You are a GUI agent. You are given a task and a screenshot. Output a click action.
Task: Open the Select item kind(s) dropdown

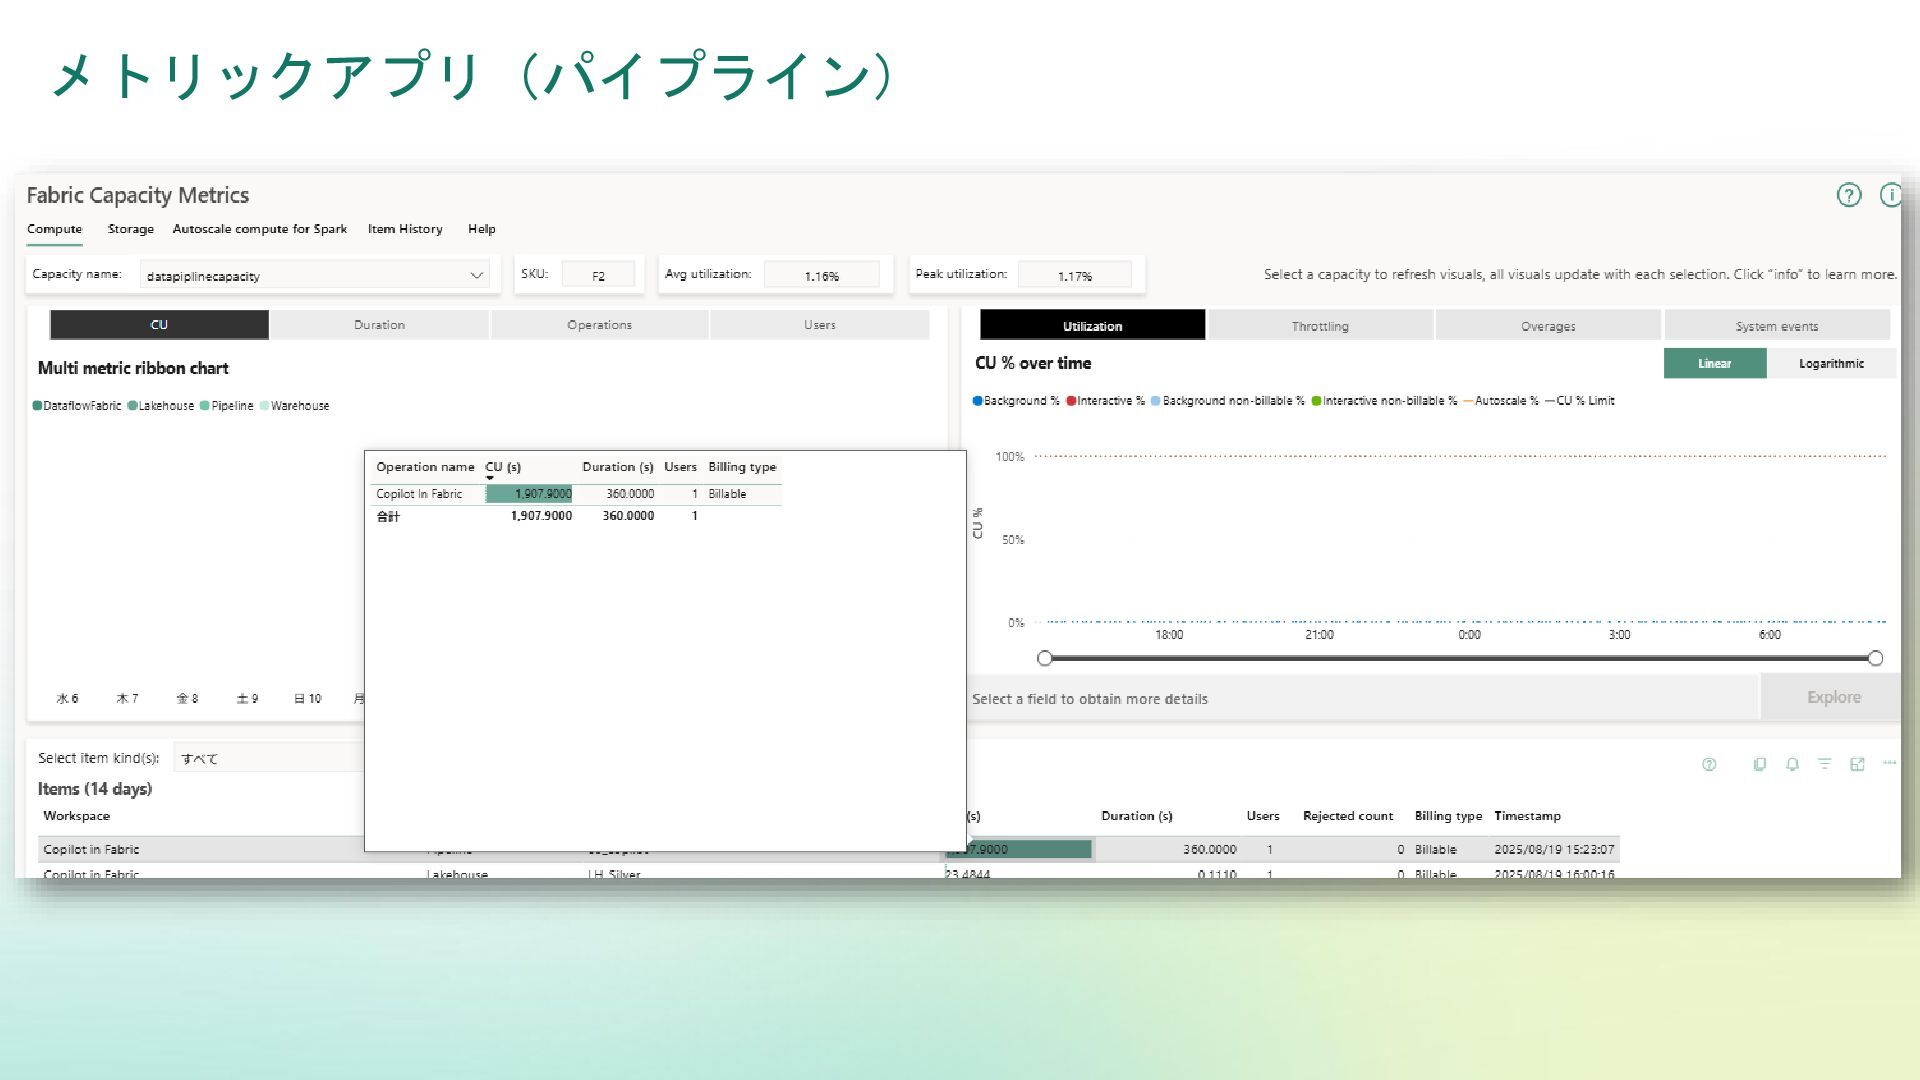pyautogui.click(x=270, y=758)
